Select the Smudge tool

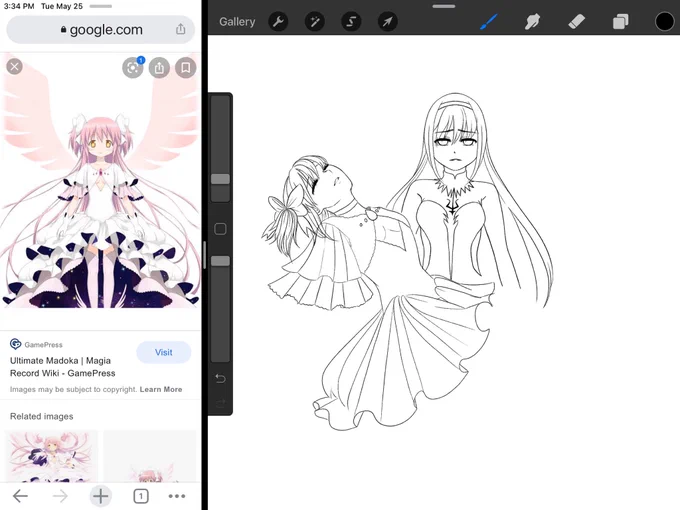coord(532,21)
